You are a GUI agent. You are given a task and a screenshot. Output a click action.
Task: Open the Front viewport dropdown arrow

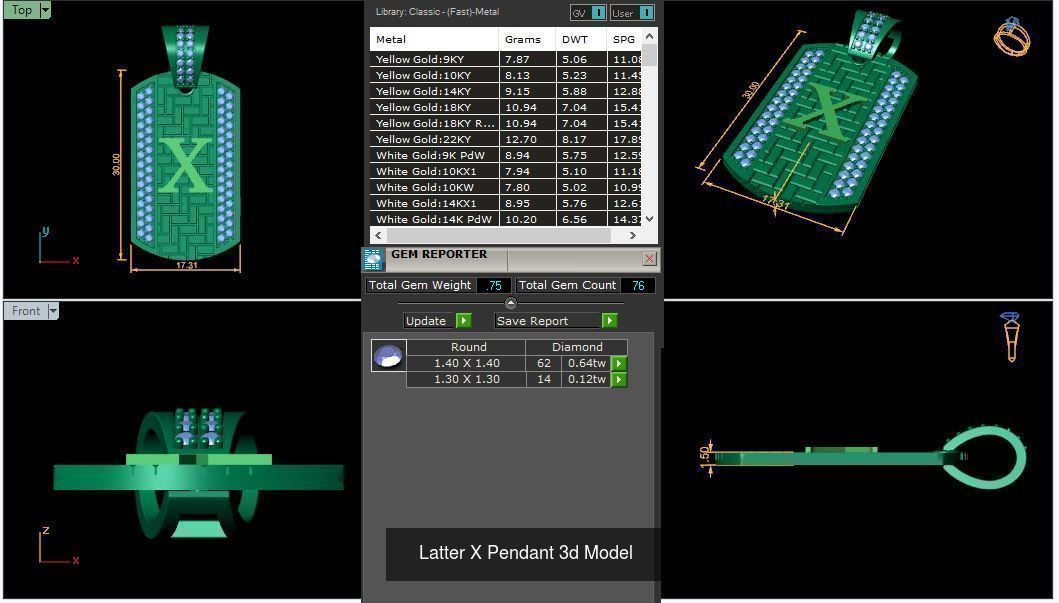pyautogui.click(x=53, y=311)
